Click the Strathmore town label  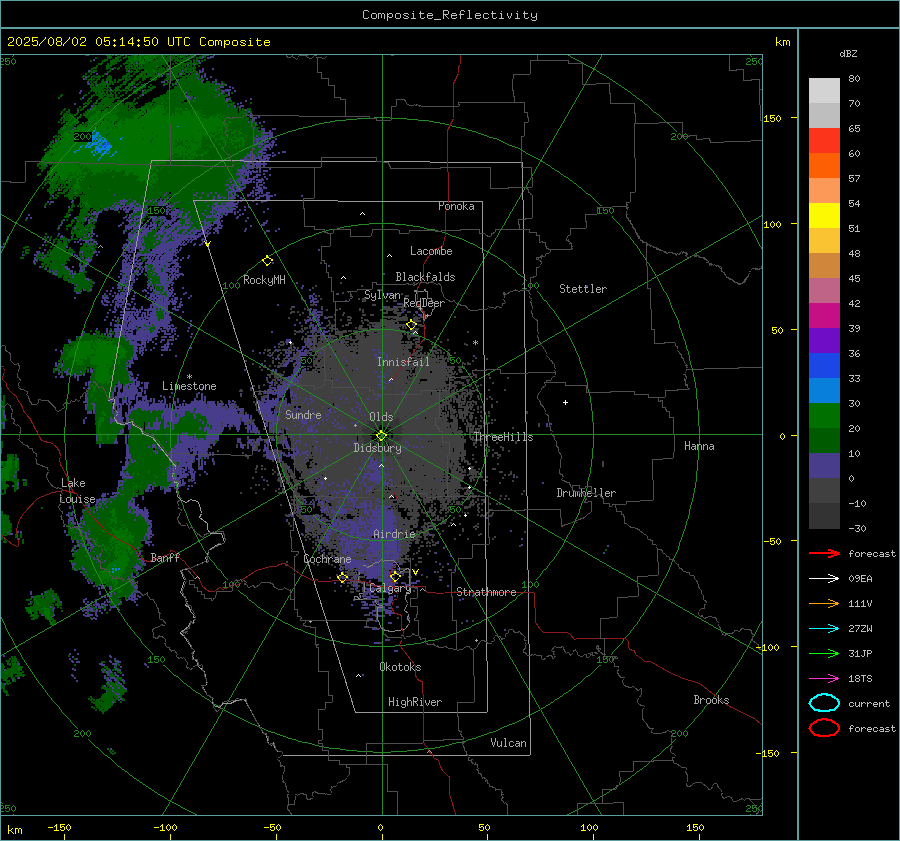point(486,592)
